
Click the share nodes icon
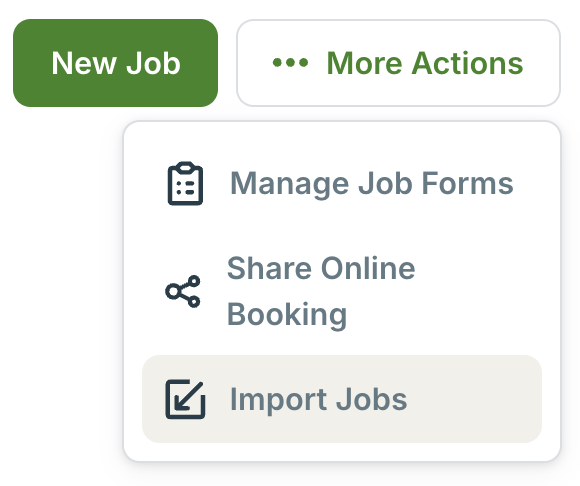click(x=183, y=291)
